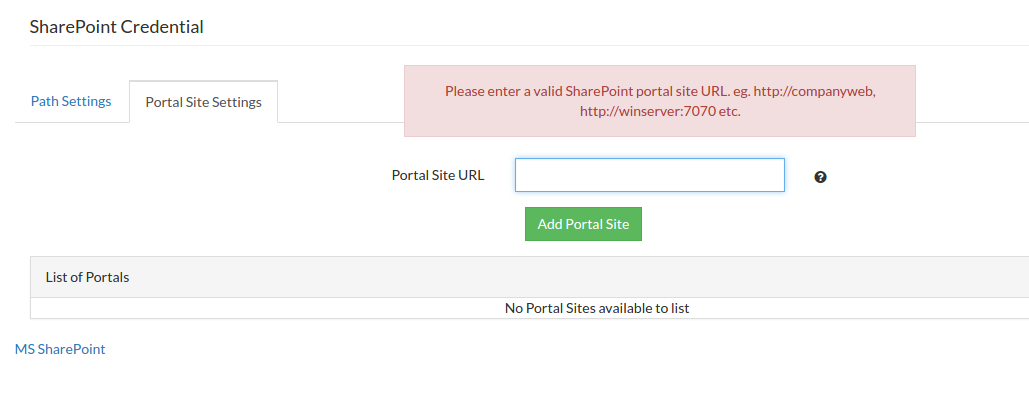Click the Portal Site URL label

point(438,175)
